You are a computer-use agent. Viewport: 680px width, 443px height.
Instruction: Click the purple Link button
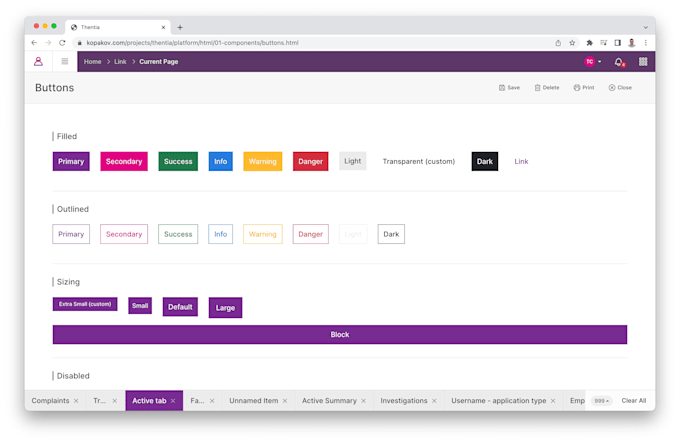pyautogui.click(x=521, y=161)
